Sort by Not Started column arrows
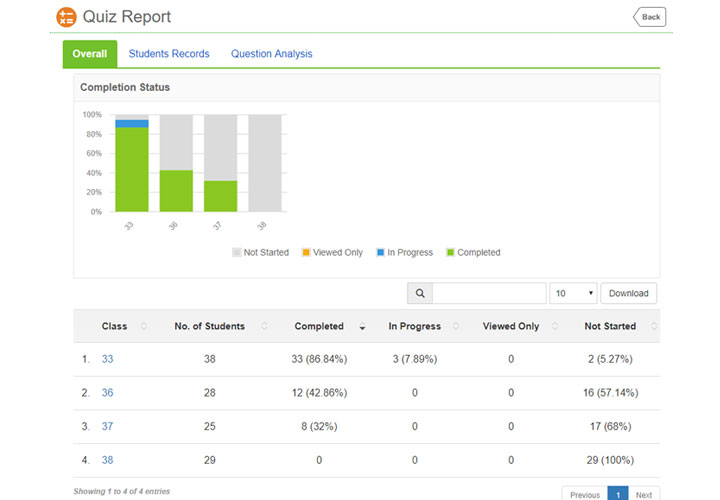 coord(652,326)
